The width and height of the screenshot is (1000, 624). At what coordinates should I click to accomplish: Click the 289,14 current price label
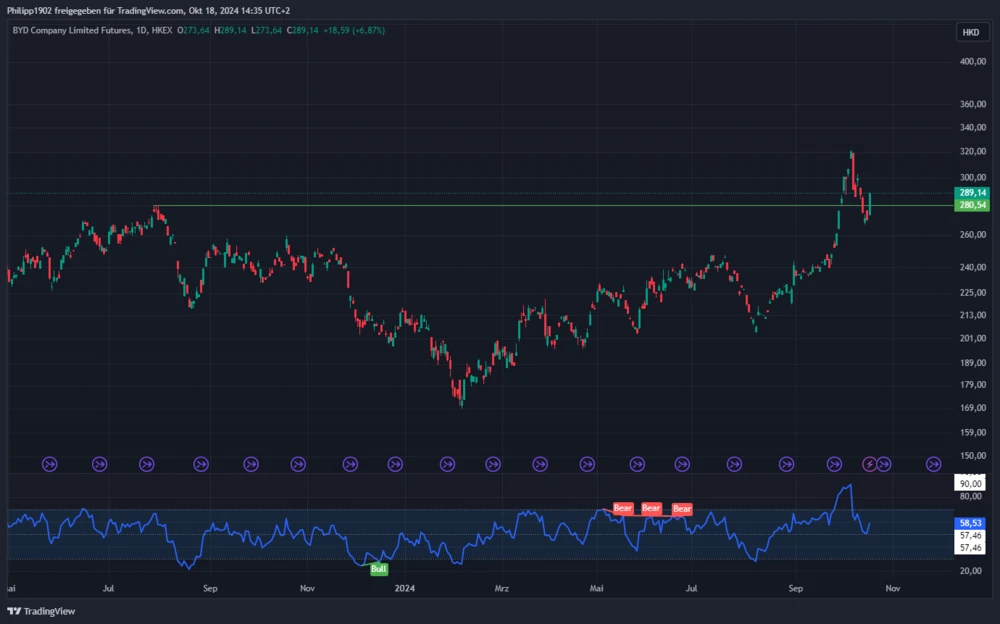(973, 192)
